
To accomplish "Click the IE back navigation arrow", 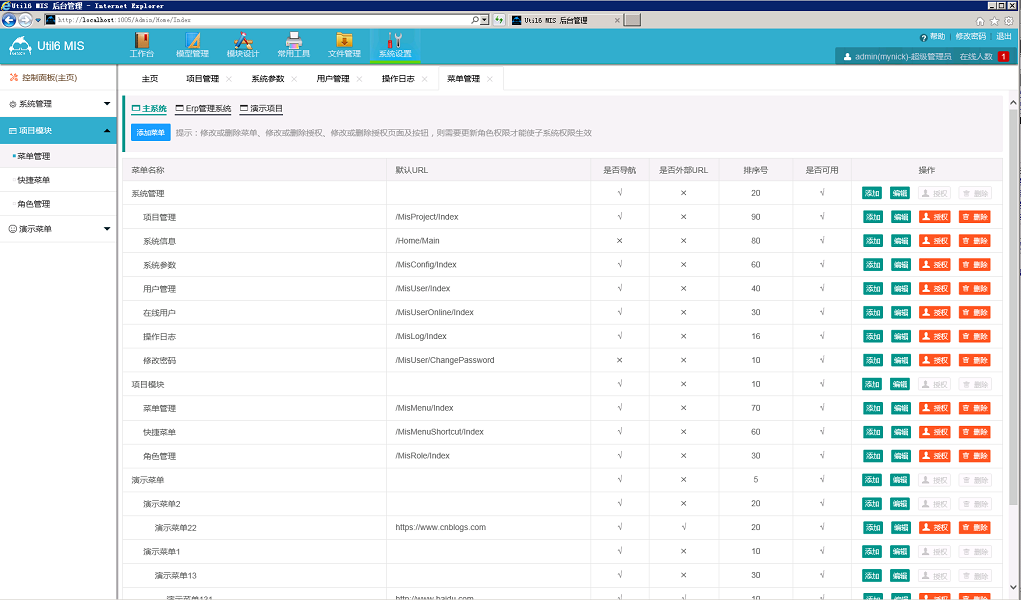I will [x=10, y=20].
